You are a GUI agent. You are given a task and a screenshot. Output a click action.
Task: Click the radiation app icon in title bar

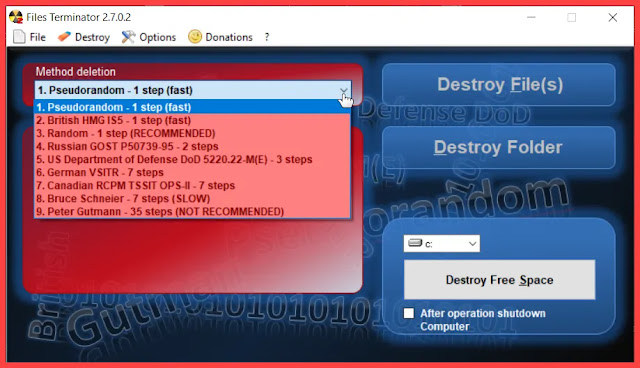pos(16,17)
